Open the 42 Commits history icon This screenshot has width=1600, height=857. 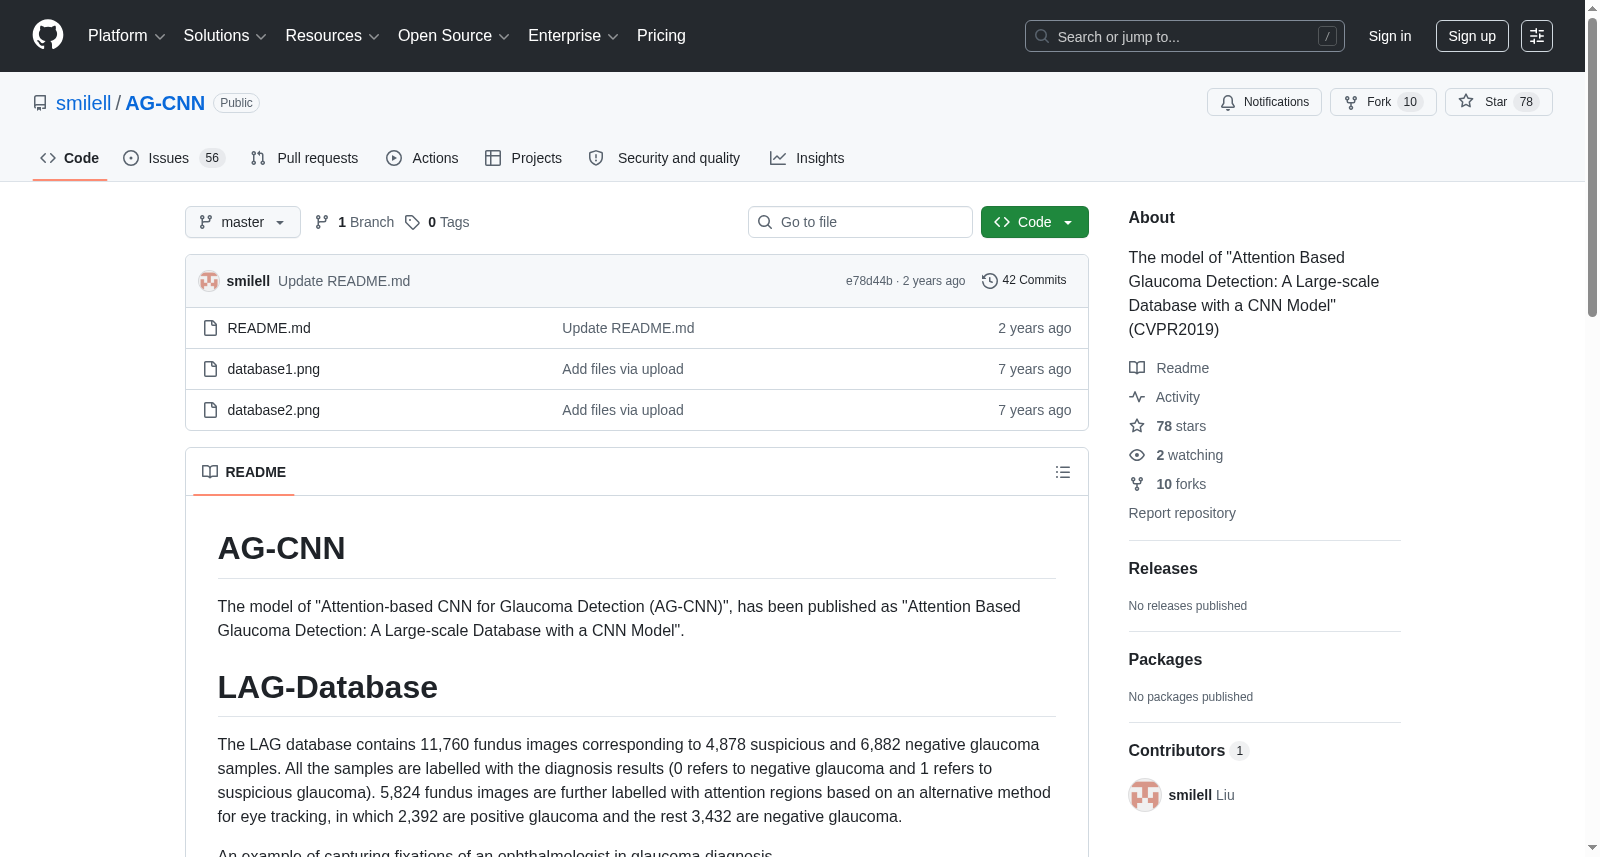[x=990, y=281]
